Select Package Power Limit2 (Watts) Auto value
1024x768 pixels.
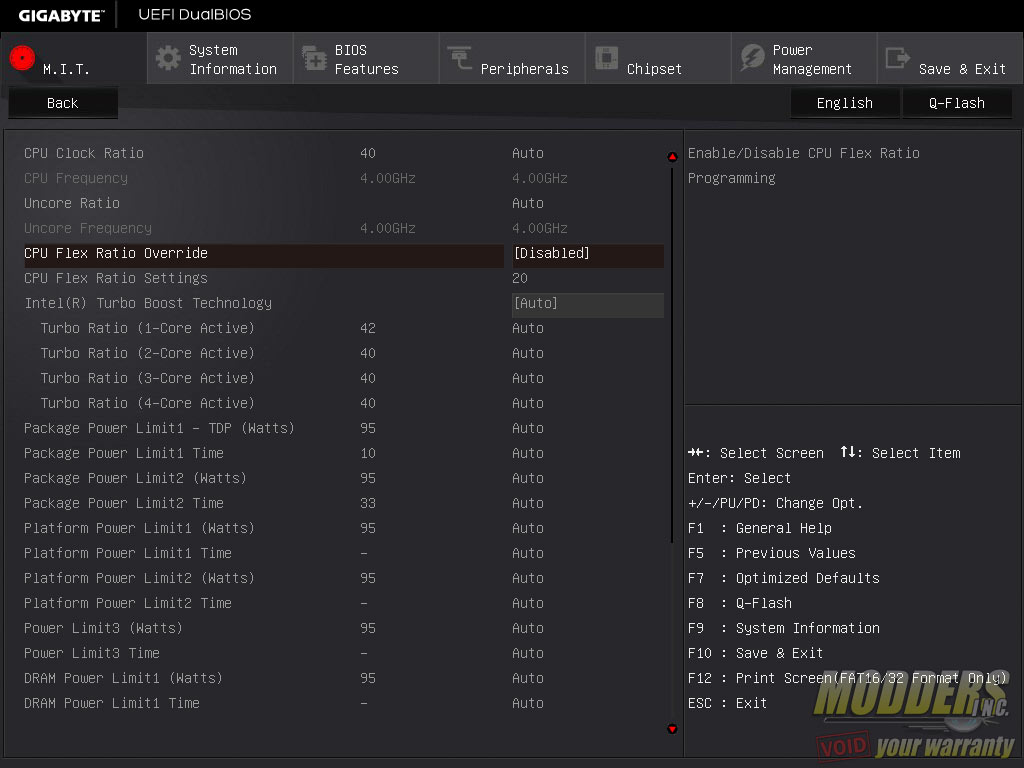click(x=528, y=479)
